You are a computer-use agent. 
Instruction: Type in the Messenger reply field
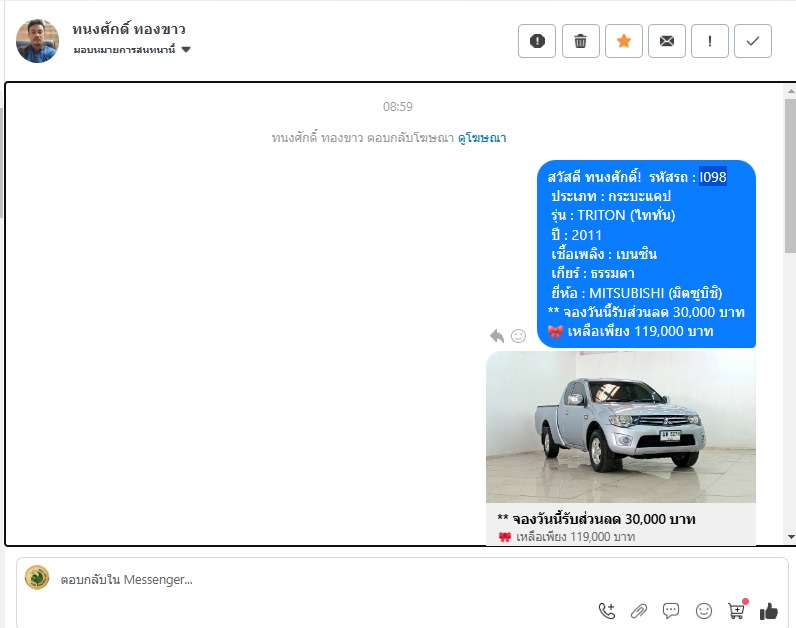pos(300,579)
